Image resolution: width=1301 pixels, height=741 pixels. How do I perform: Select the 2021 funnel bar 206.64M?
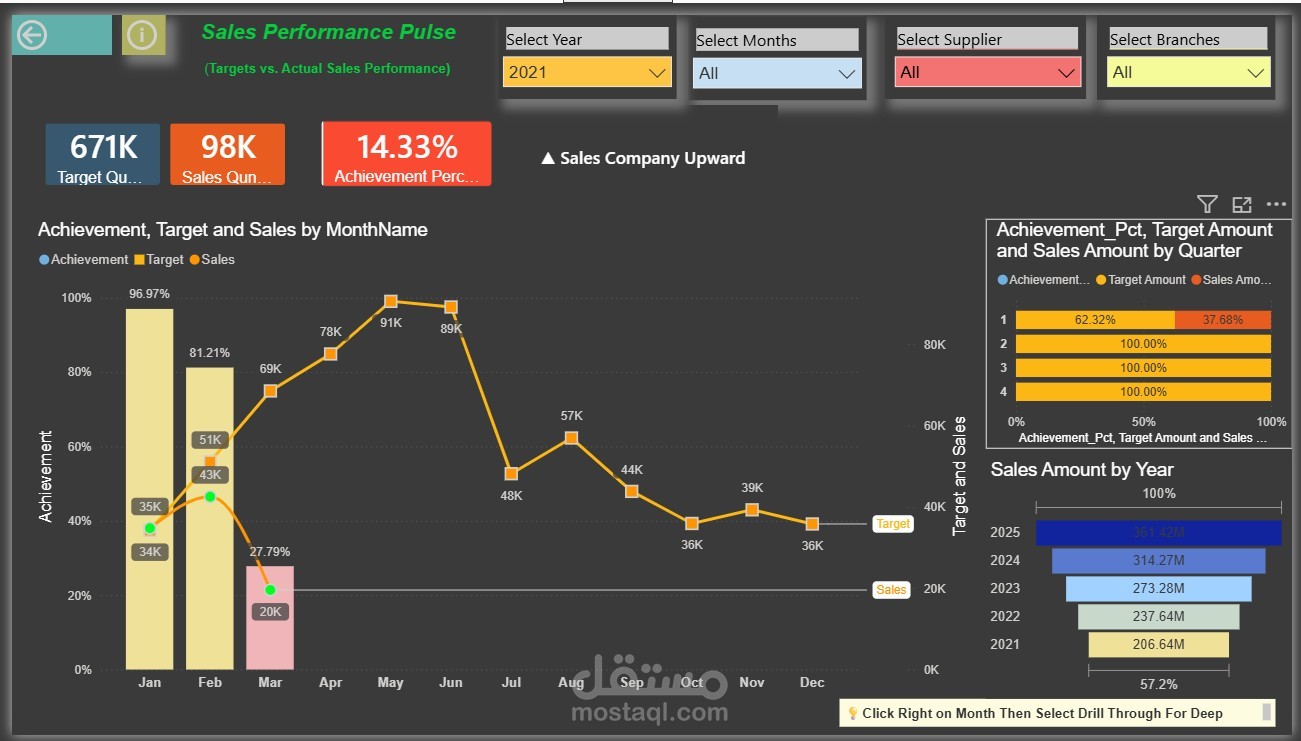coord(1159,645)
